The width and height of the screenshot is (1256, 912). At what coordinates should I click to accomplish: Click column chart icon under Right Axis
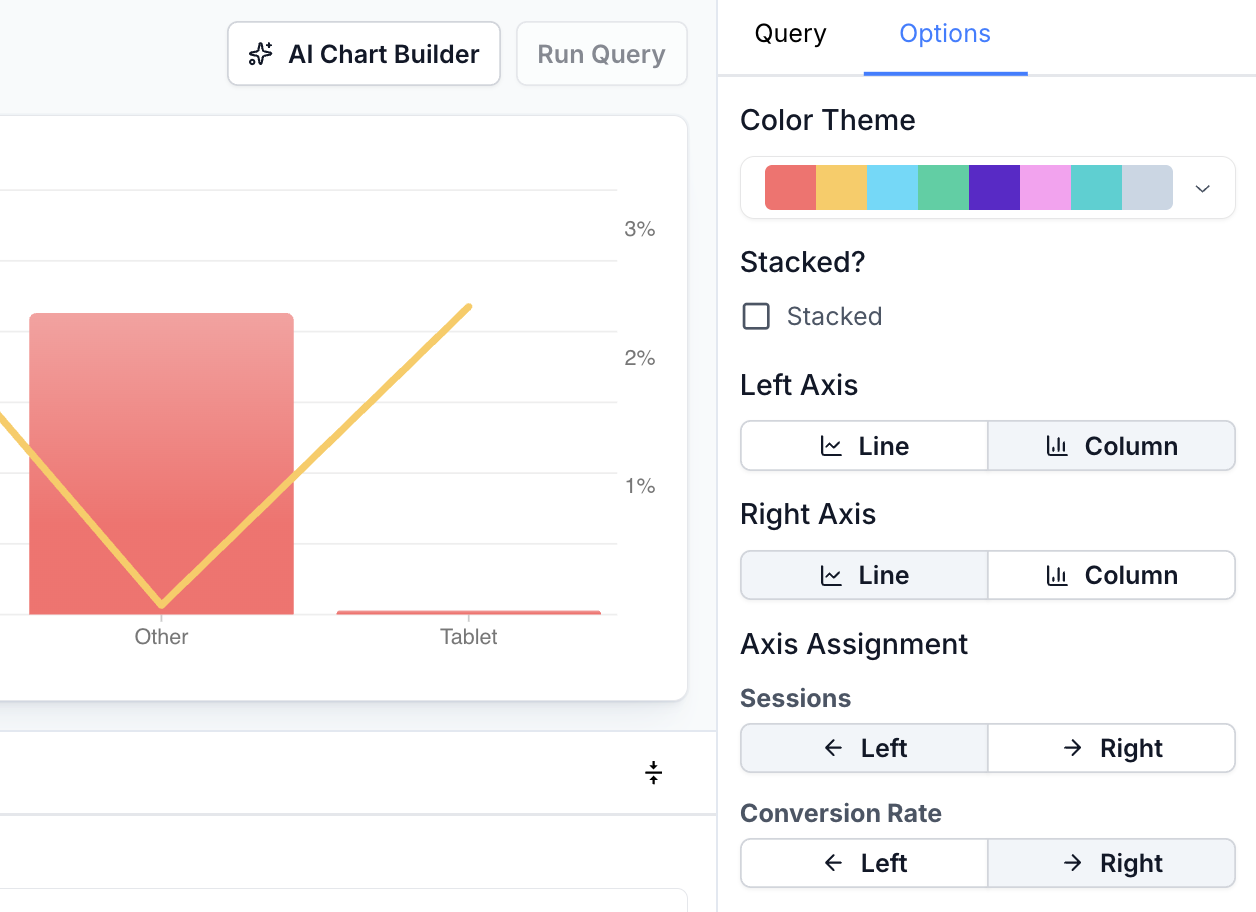point(1057,575)
